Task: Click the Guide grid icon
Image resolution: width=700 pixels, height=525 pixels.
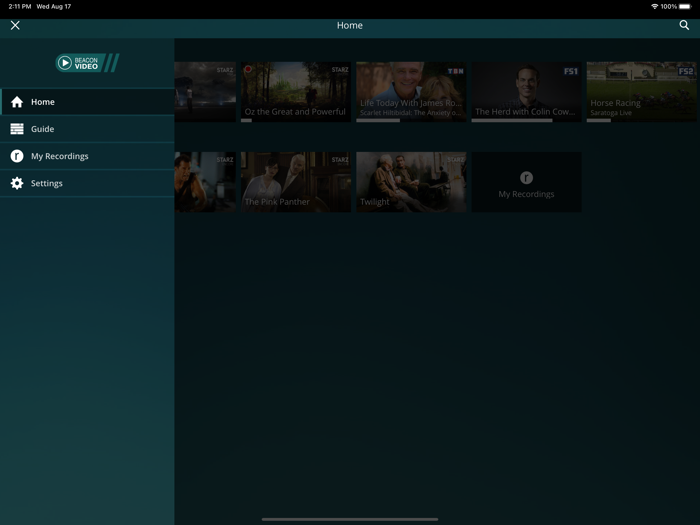Action: [x=17, y=129]
